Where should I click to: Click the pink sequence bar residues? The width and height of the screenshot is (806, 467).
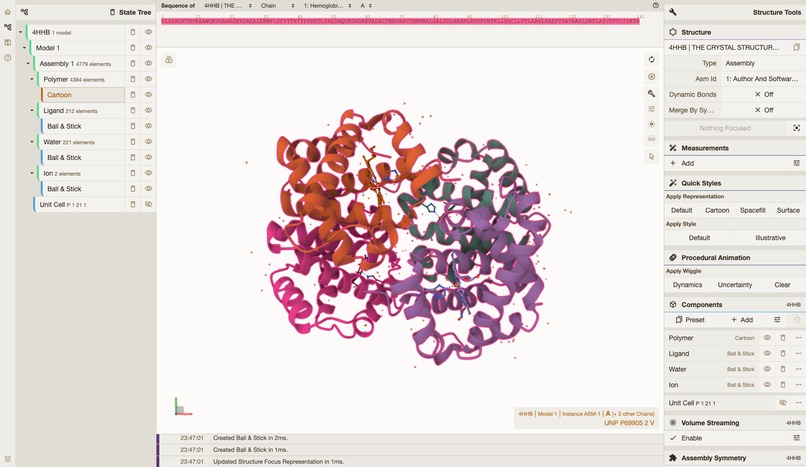[400, 21]
